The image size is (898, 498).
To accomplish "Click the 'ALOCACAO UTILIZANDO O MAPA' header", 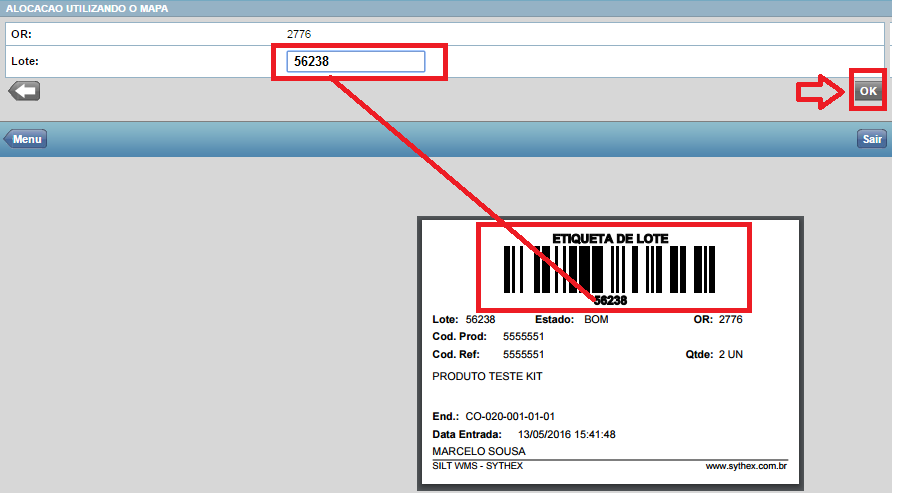I will (87, 9).
